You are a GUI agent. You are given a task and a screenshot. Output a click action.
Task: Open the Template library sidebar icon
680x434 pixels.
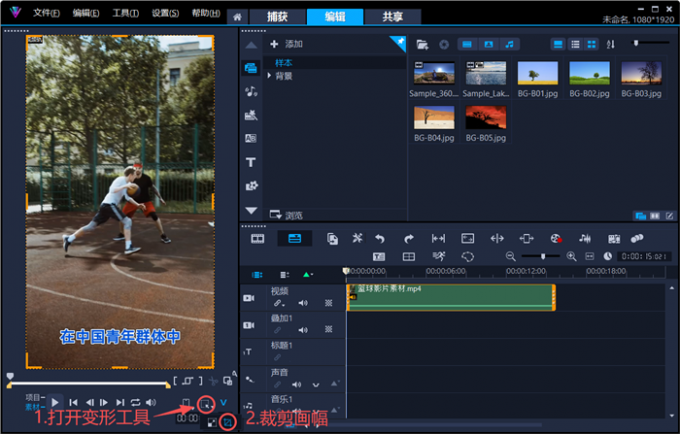coord(251,115)
